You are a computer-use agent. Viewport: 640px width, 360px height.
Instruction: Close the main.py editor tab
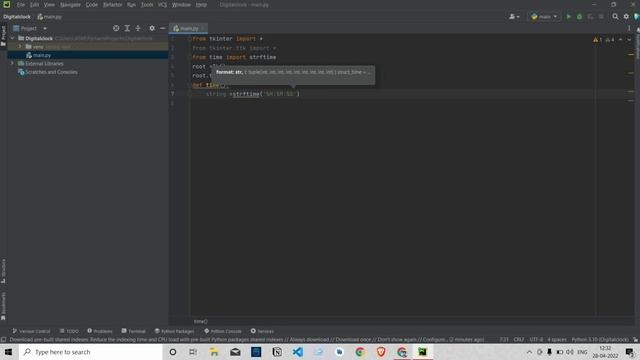[203, 28]
